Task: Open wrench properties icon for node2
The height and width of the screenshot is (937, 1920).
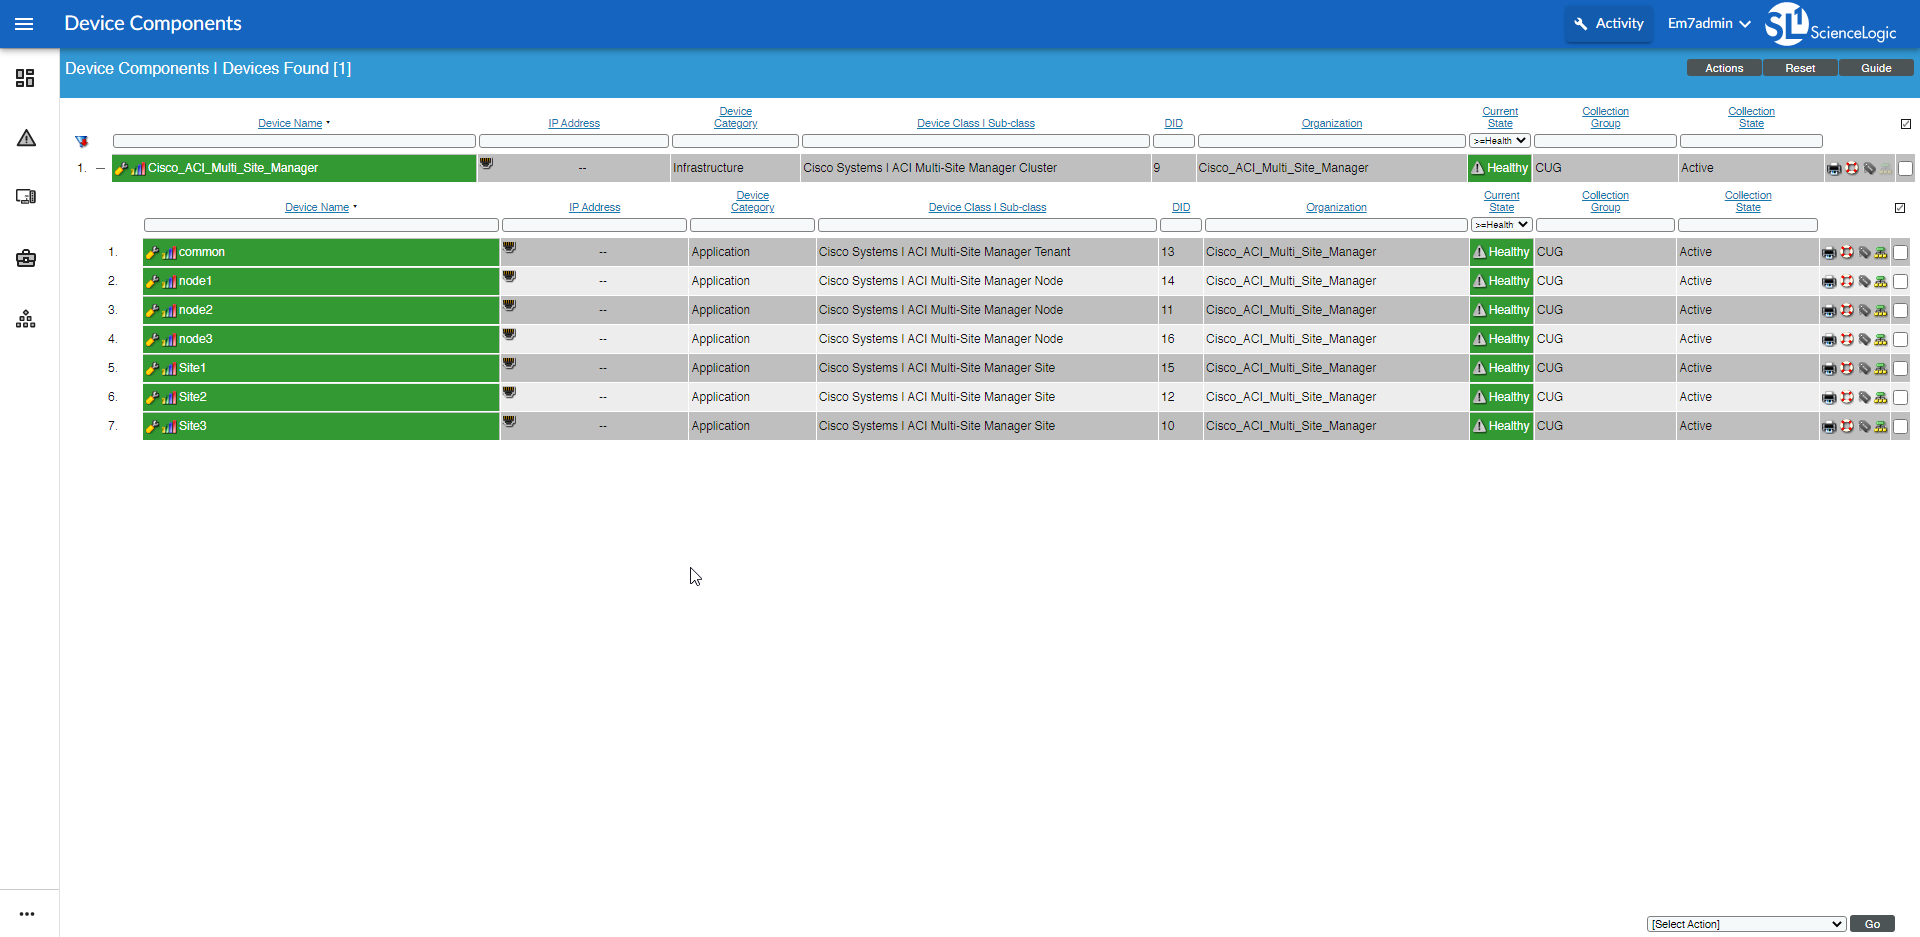Action: tap(153, 310)
